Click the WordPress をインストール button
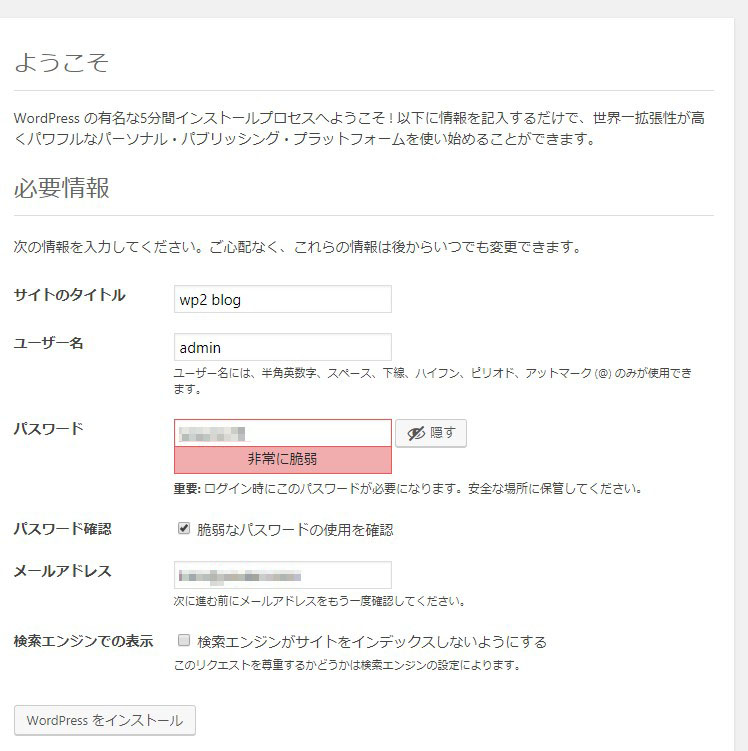The height and width of the screenshot is (751, 748). (x=105, y=720)
